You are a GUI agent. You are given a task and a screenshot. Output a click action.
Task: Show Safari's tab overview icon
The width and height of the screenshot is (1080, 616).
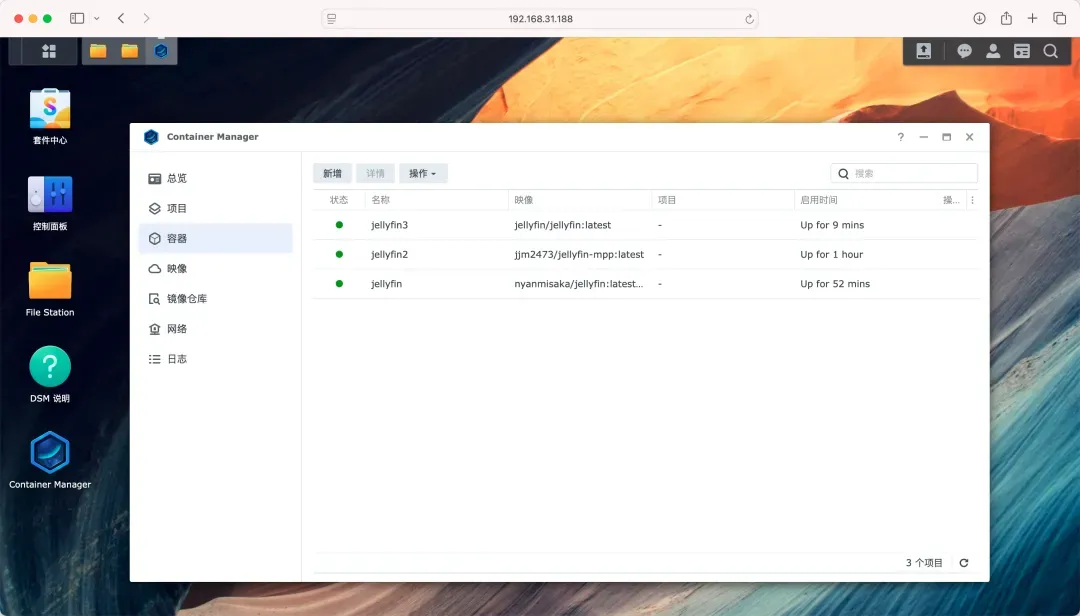coord(1059,19)
